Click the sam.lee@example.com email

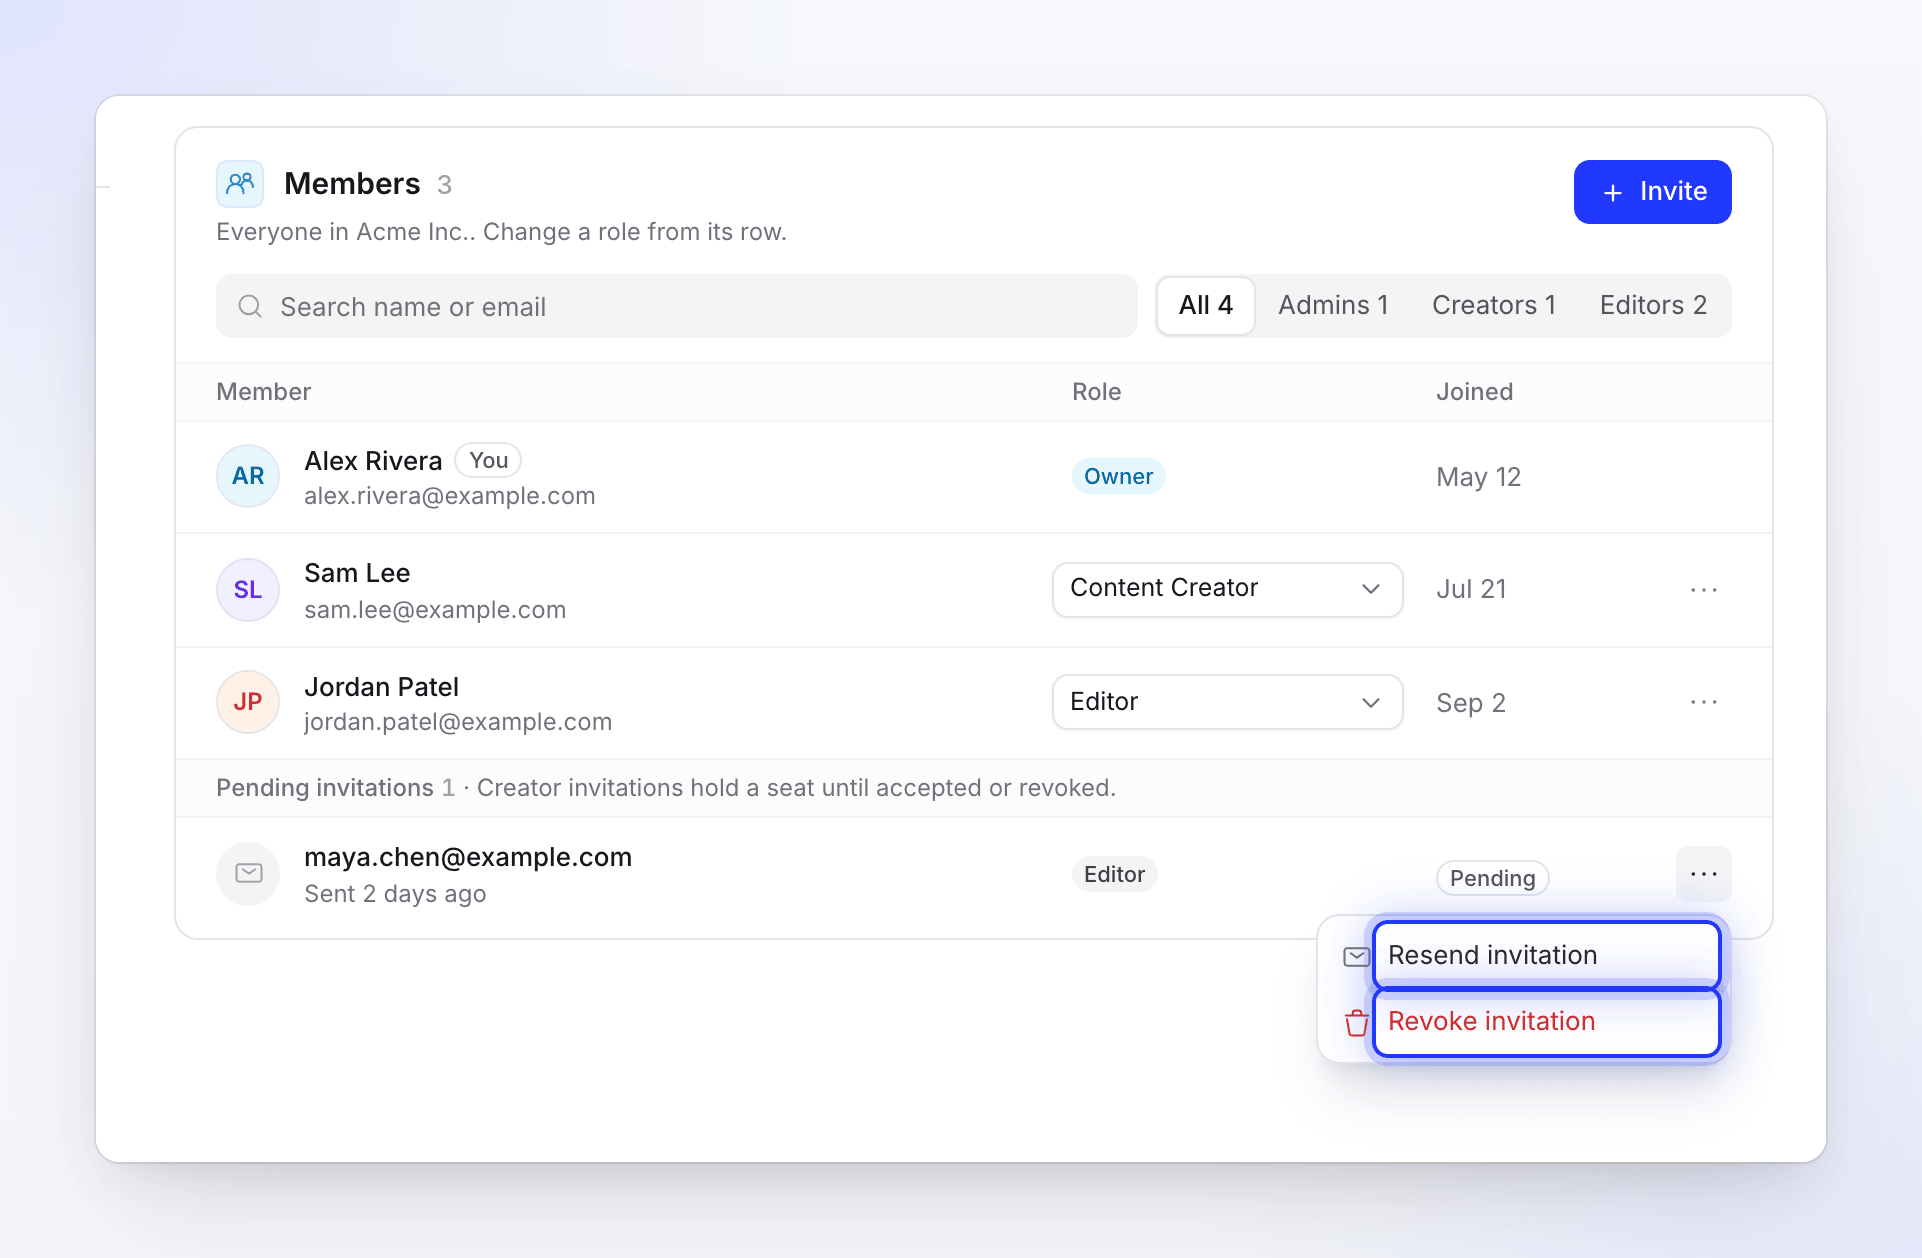tap(435, 610)
